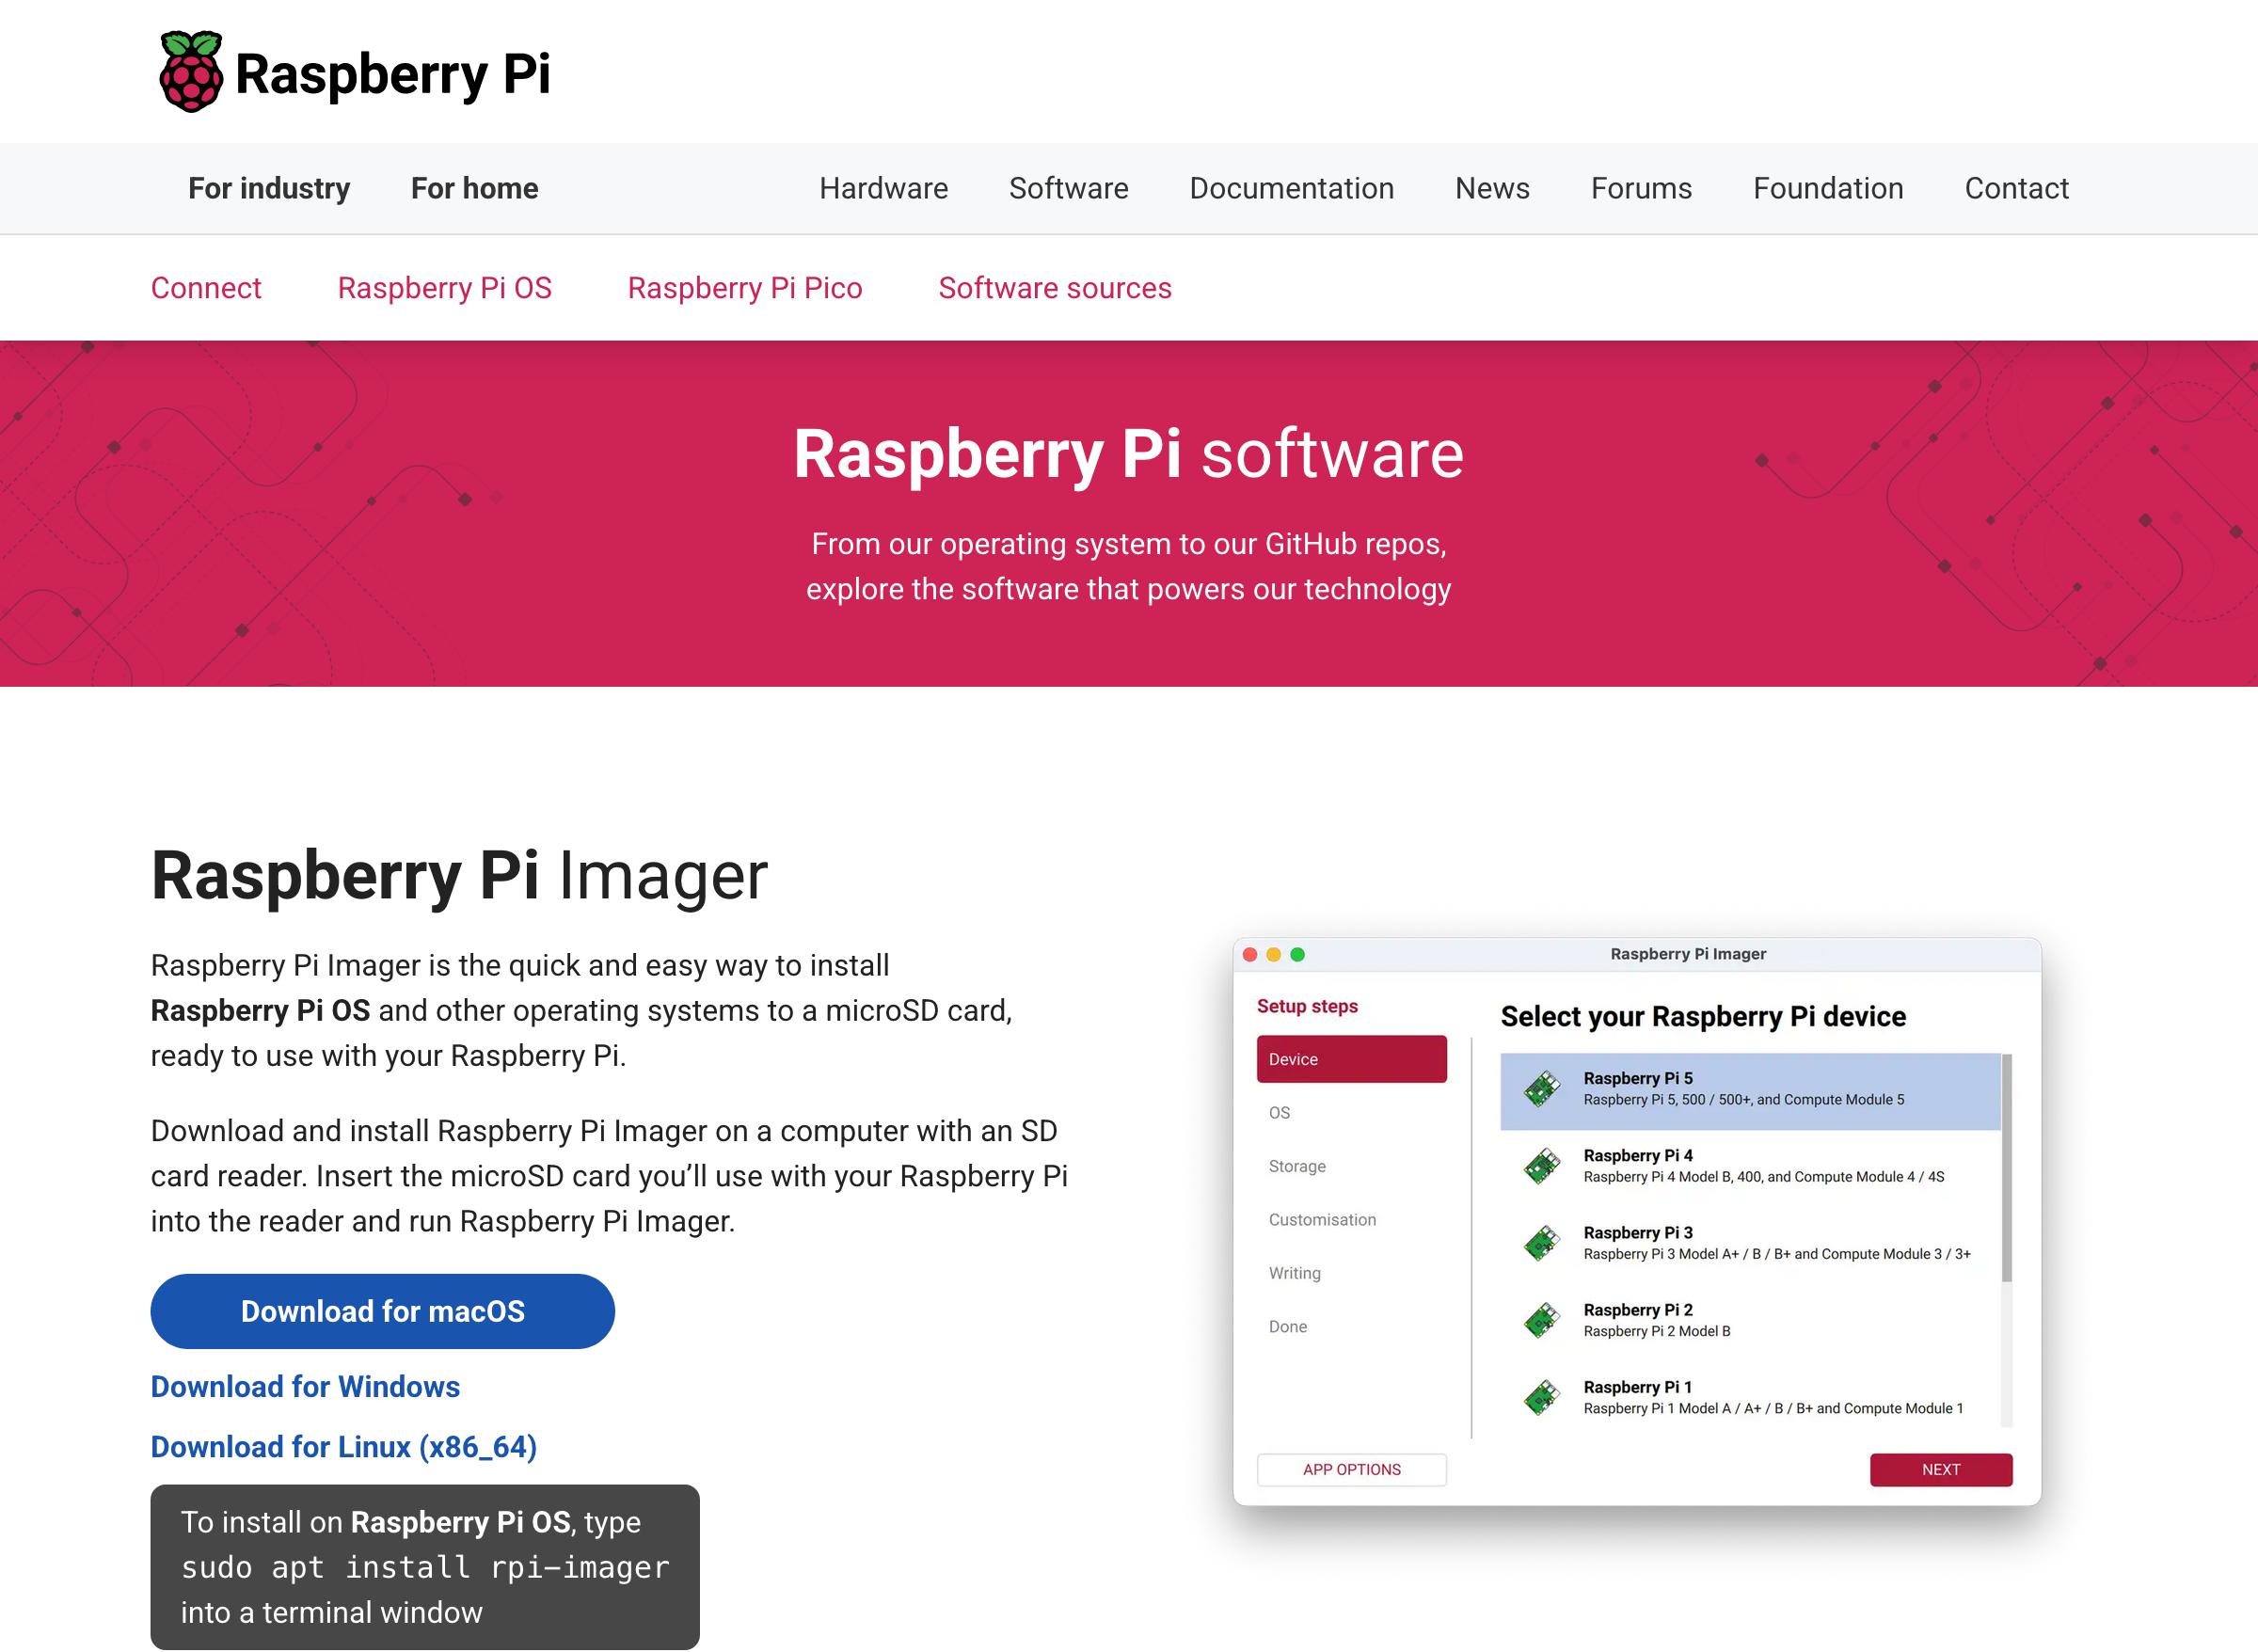Viewport: 2258px width, 1652px height.
Task: Select the Done setup step
Action: coord(1288,1327)
